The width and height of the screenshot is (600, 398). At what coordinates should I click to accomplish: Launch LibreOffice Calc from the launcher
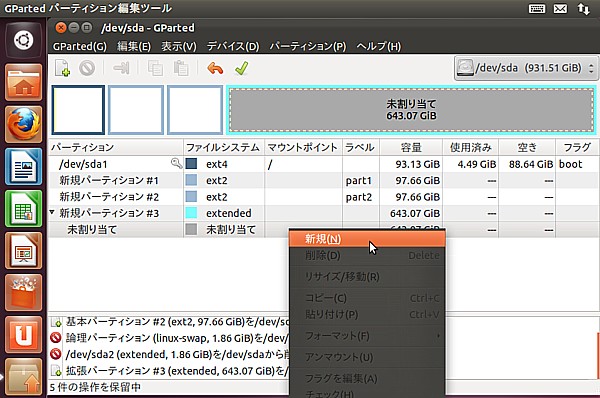pos(23,209)
